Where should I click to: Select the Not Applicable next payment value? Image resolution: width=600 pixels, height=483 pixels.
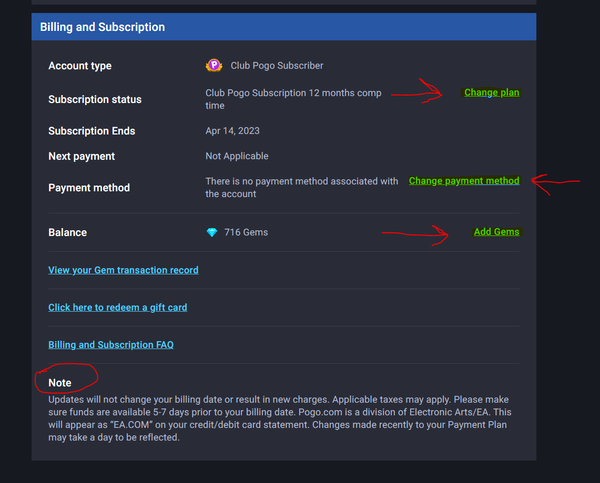pos(237,156)
